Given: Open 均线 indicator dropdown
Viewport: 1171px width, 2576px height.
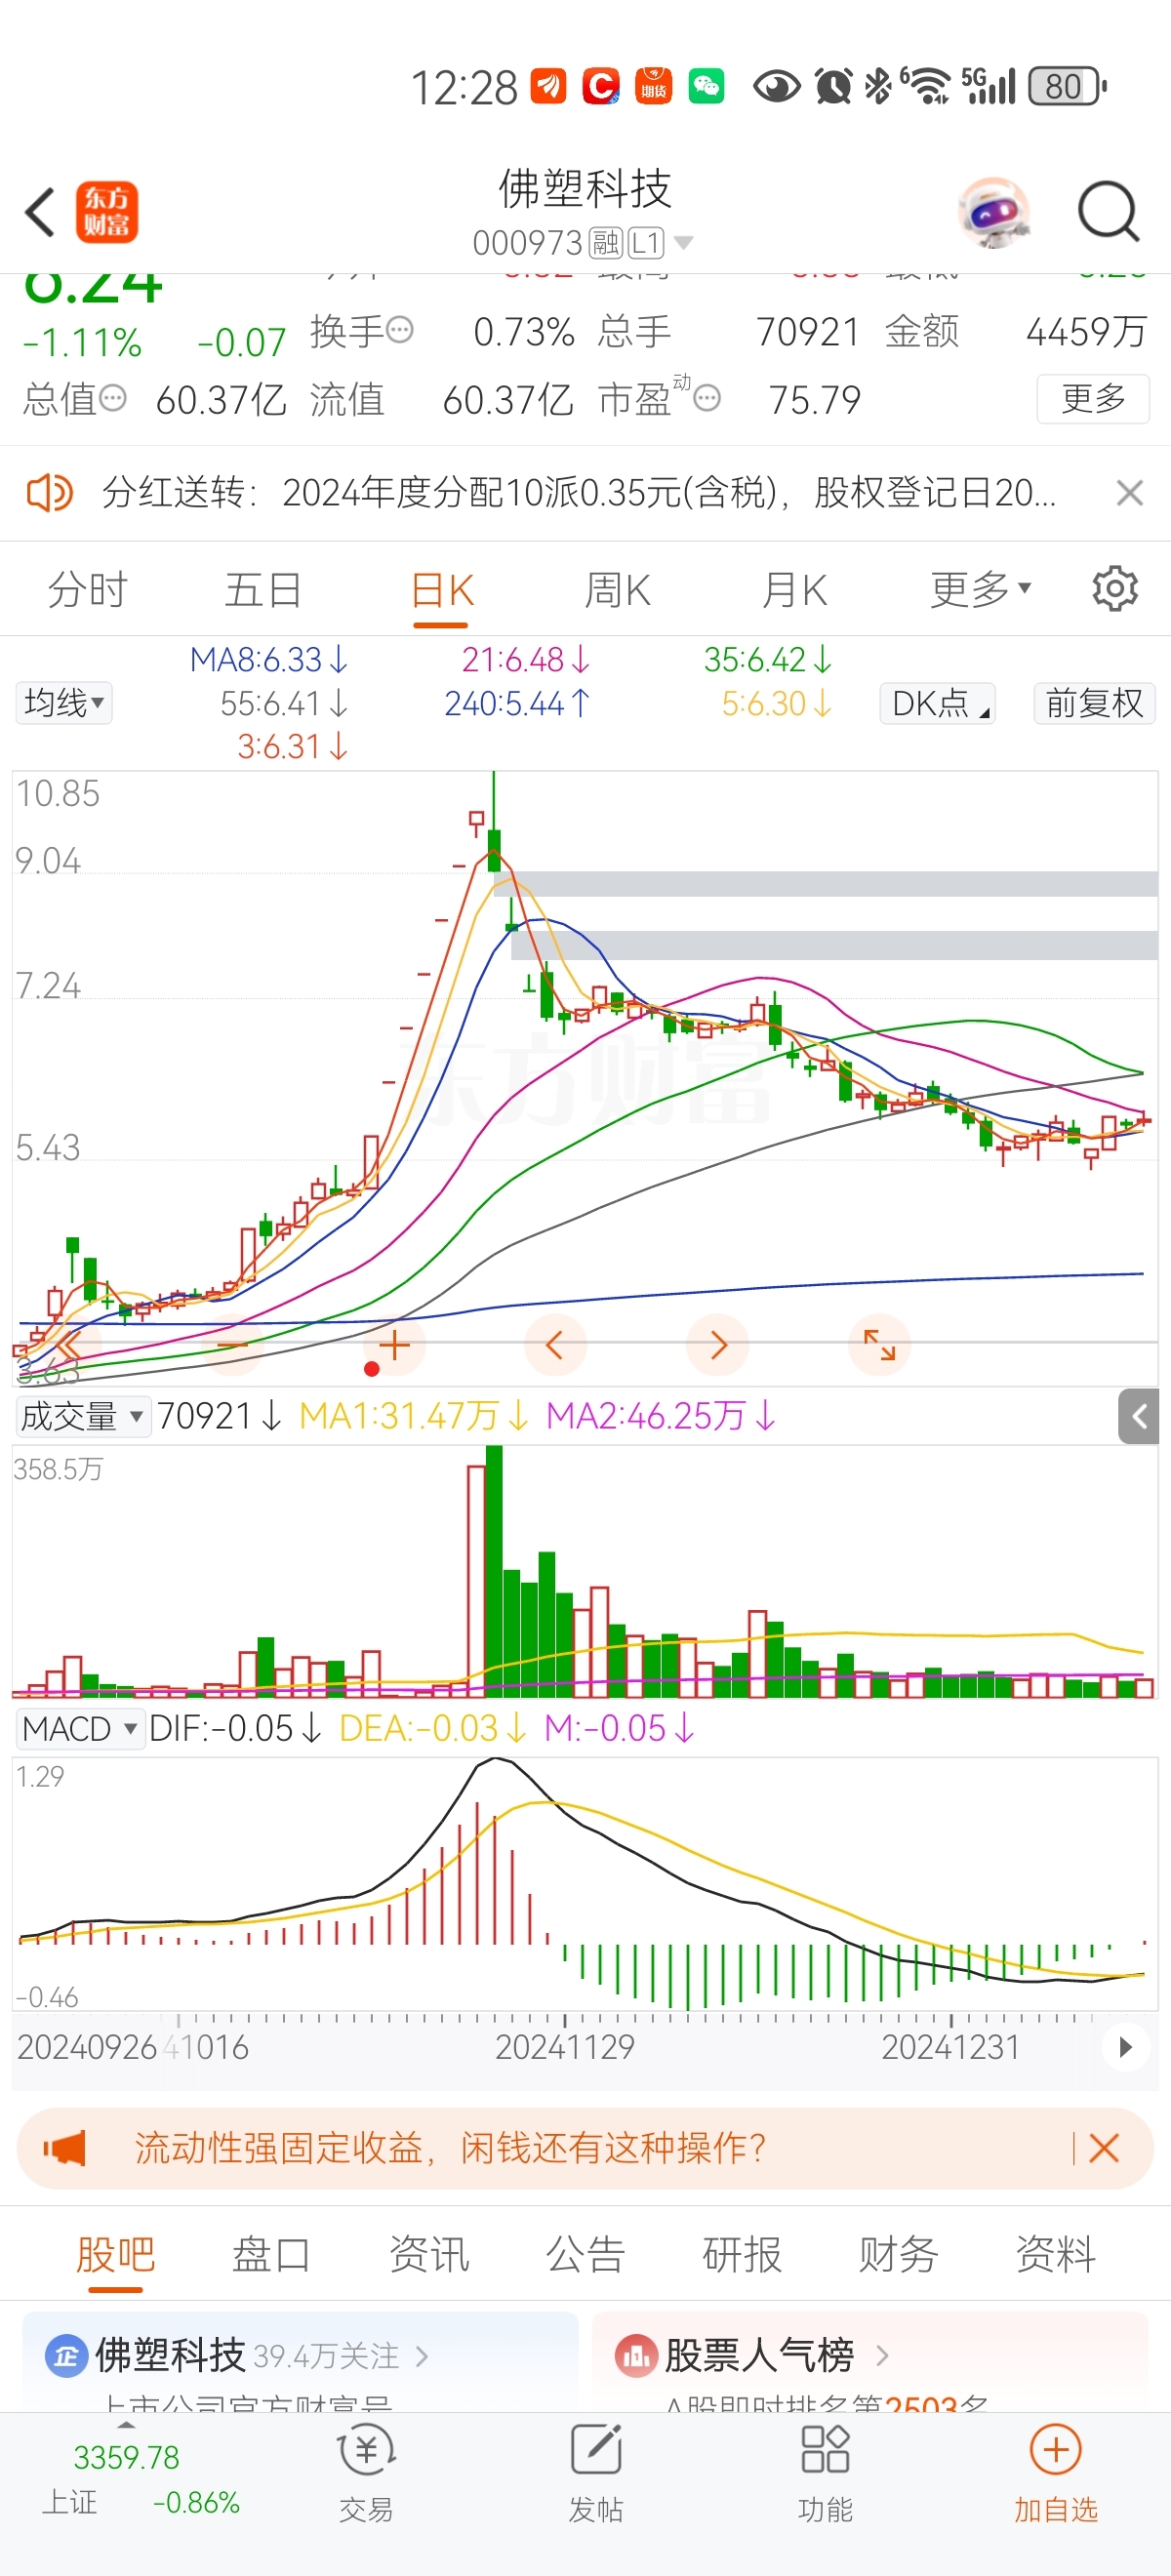Looking at the screenshot, I should click(64, 703).
